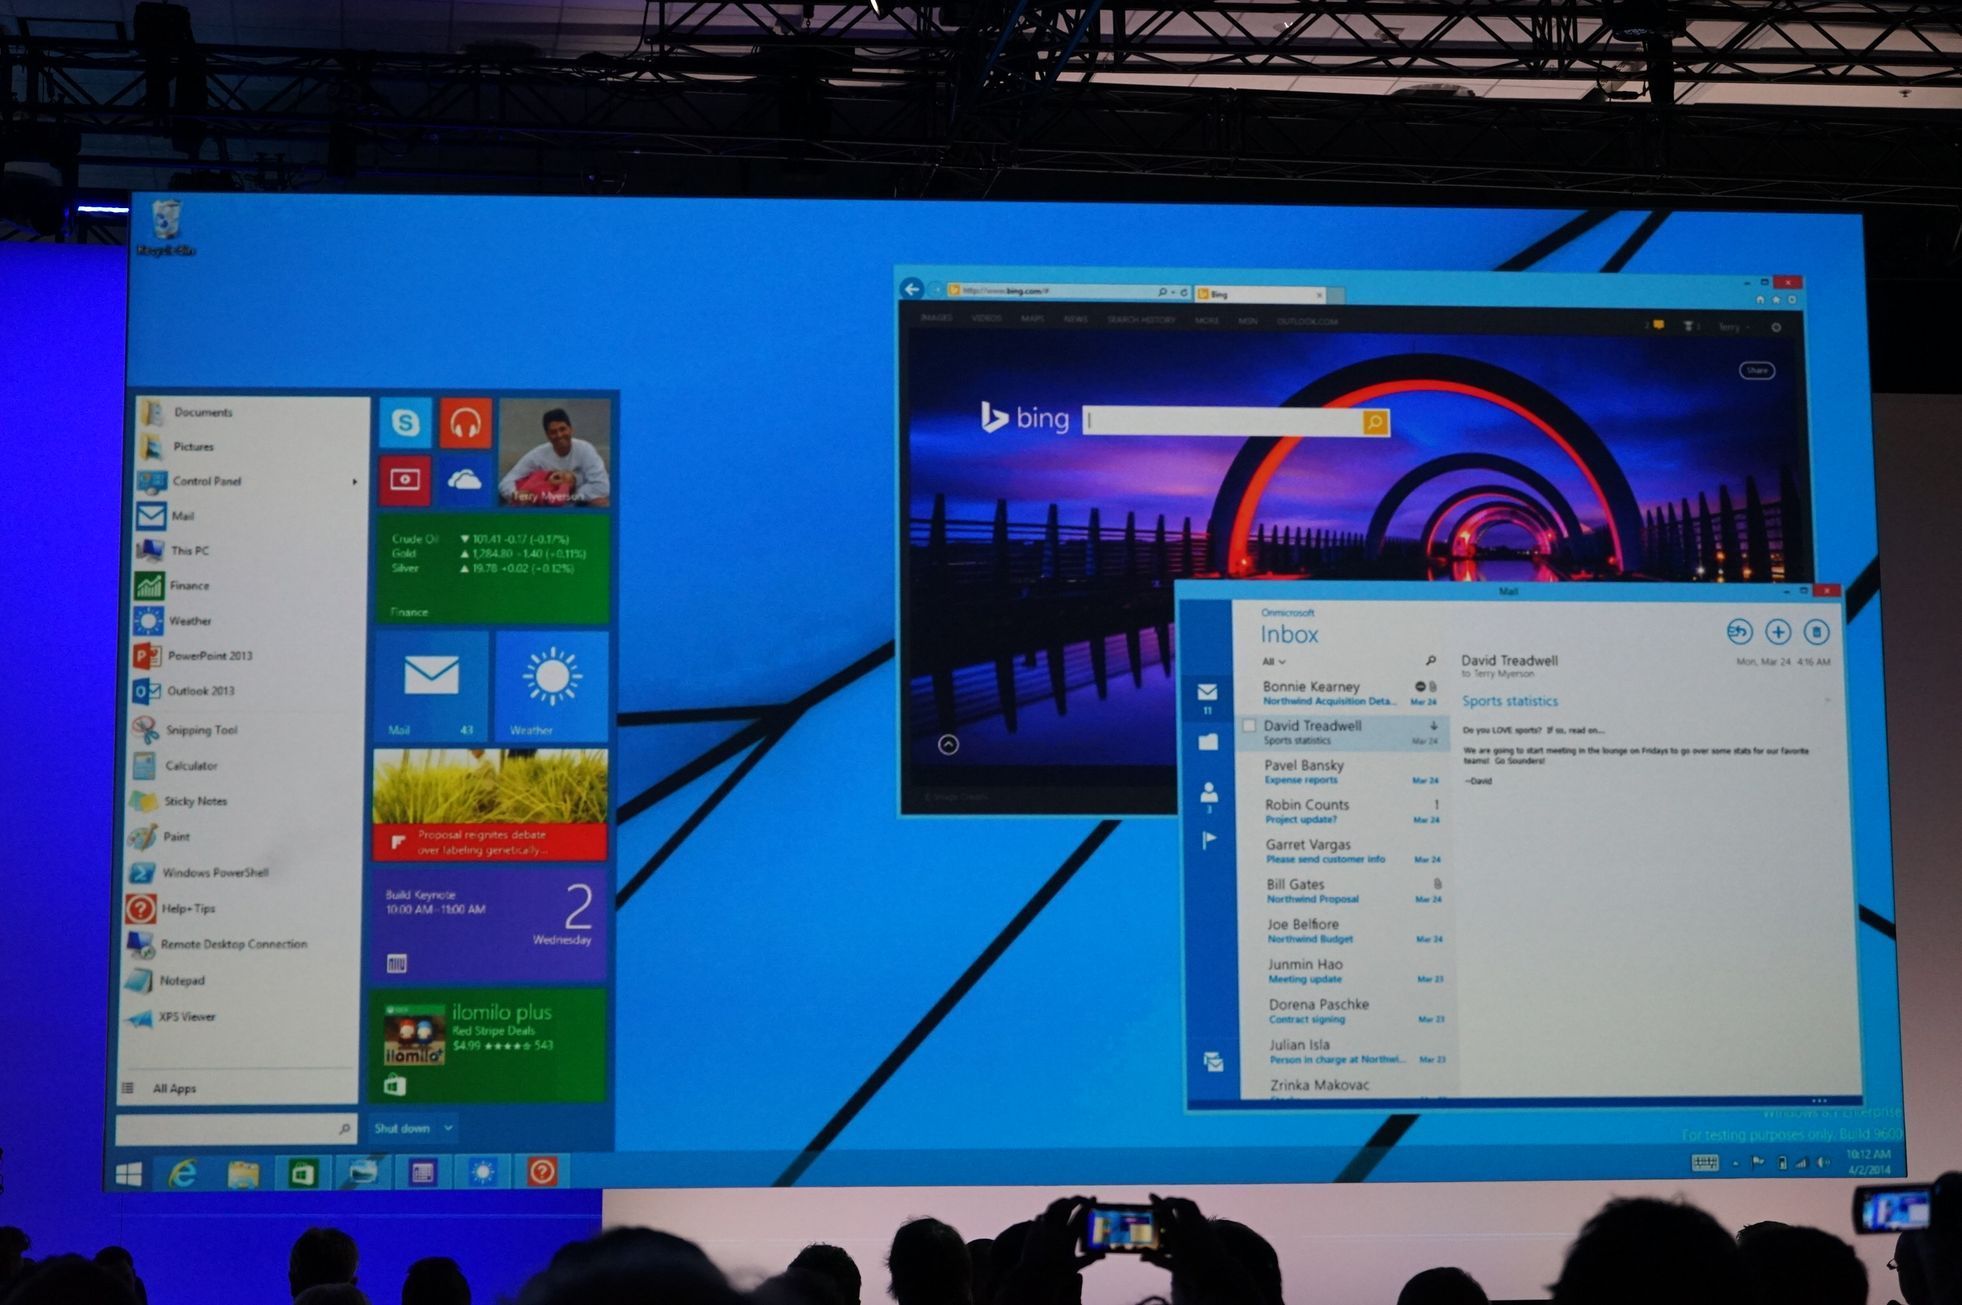The height and width of the screenshot is (1305, 1962).
Task: Open the Weather app icon on taskbar
Action: point(483,1172)
